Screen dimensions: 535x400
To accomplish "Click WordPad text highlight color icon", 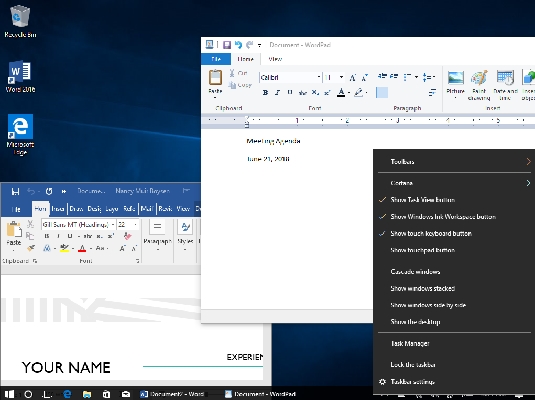I will (x=358, y=92).
